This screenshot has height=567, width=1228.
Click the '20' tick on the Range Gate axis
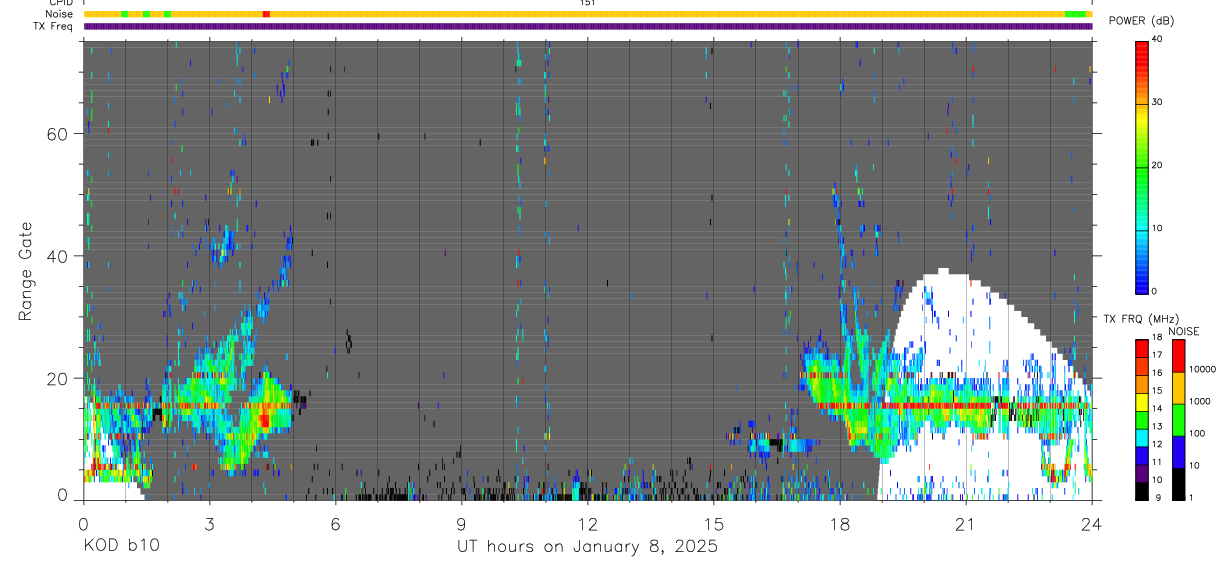click(58, 378)
